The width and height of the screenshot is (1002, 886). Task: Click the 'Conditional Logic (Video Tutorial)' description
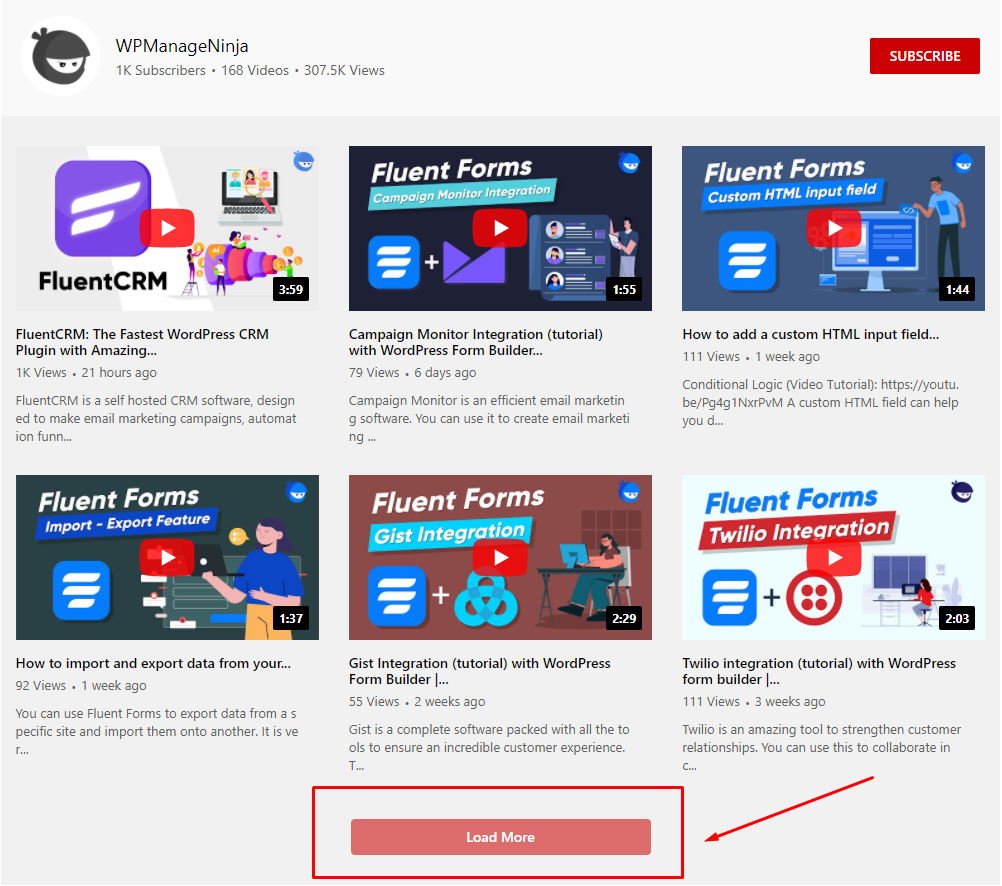821,403
